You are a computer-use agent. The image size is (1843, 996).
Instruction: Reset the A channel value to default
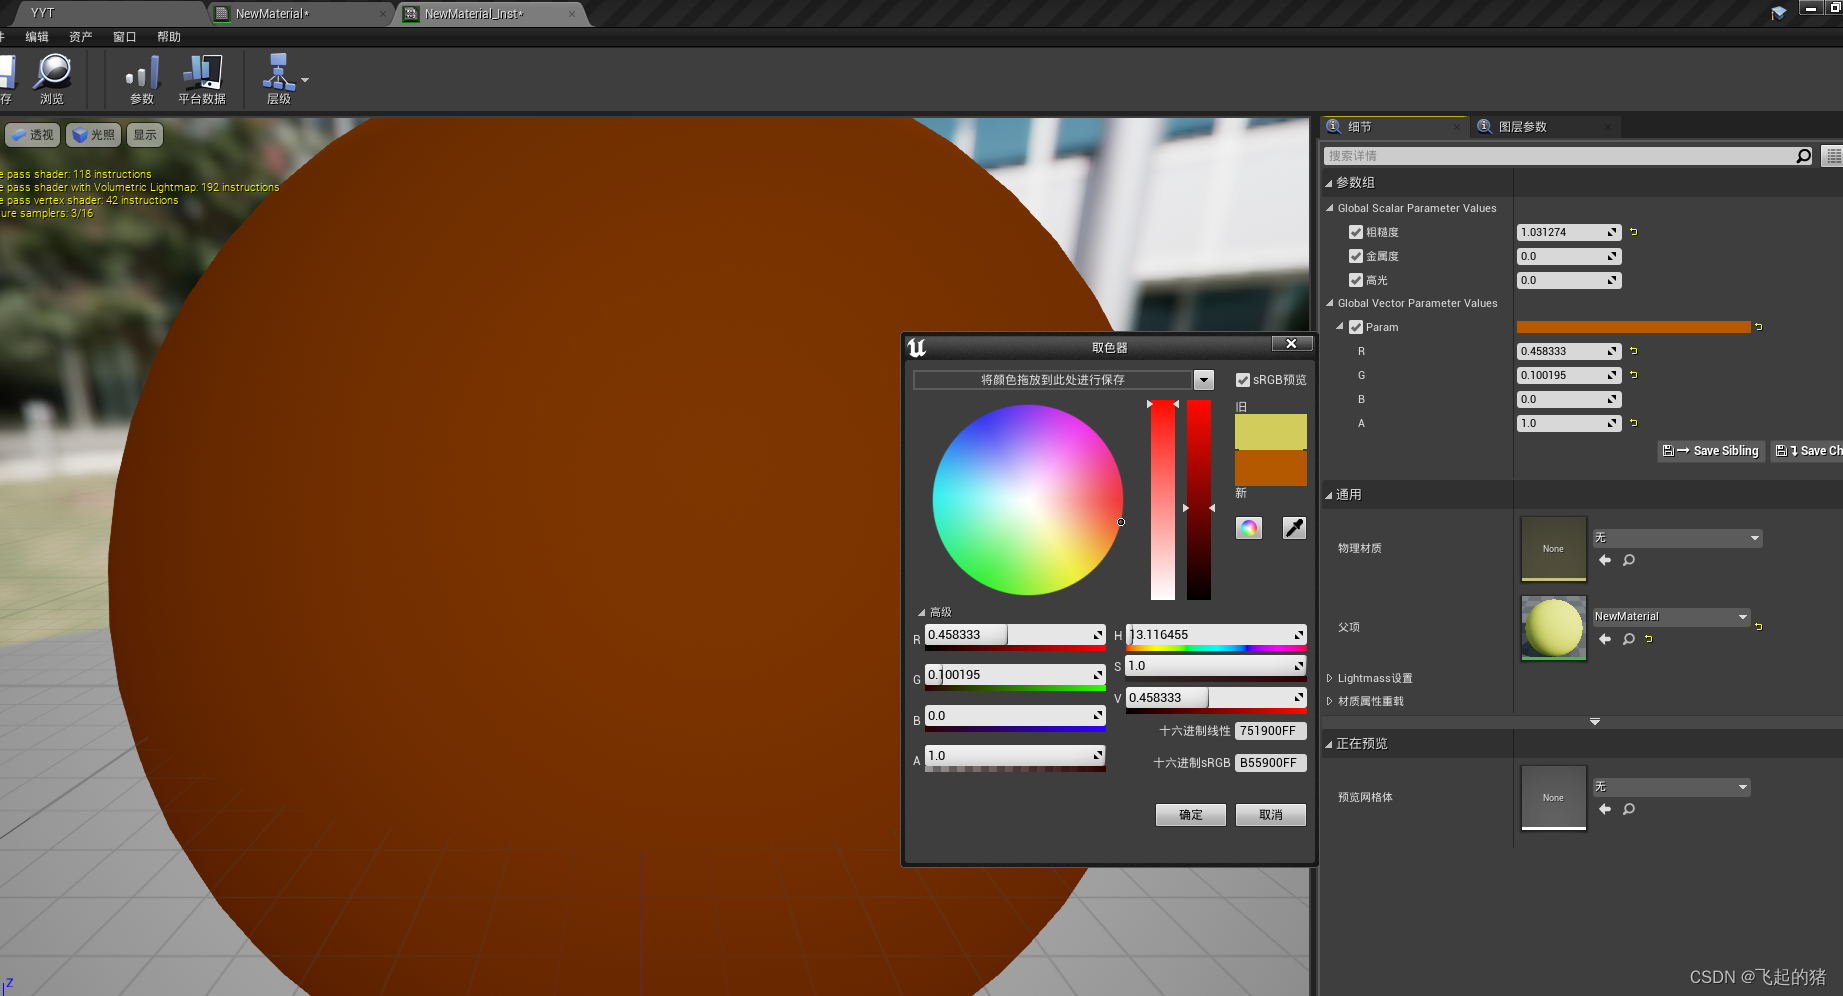click(1634, 423)
